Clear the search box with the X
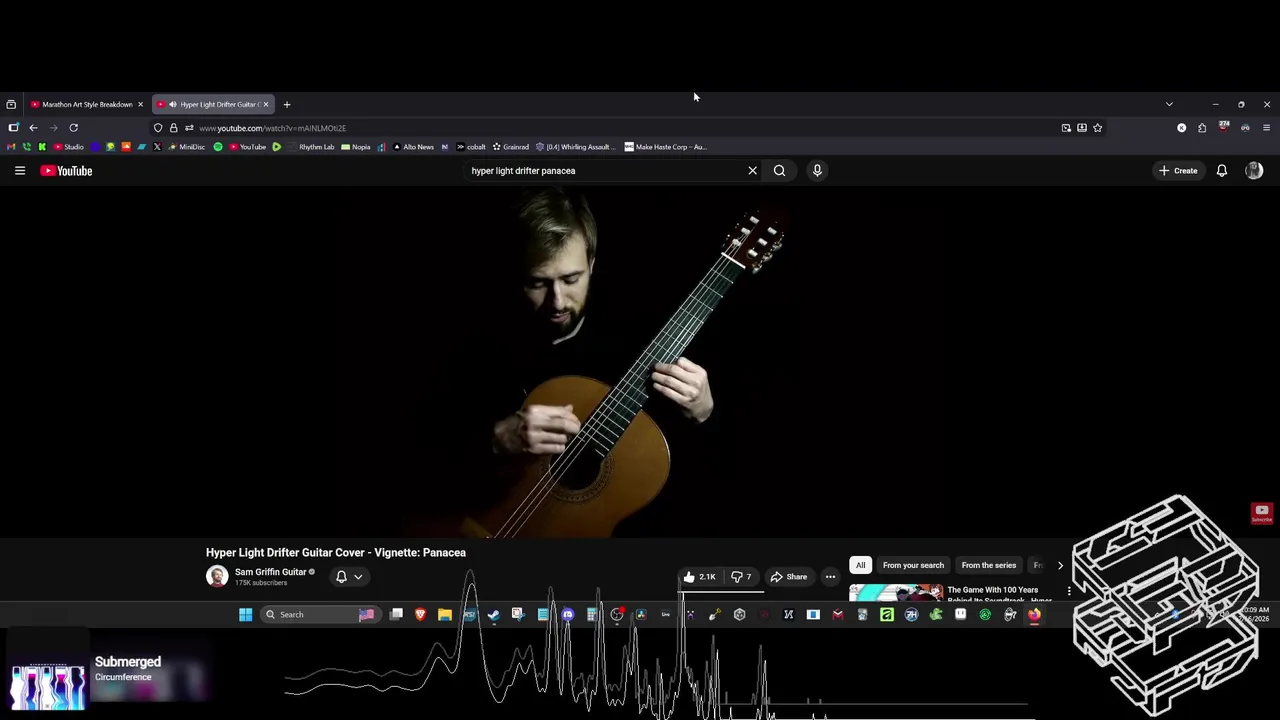The image size is (1280, 720). tap(753, 171)
